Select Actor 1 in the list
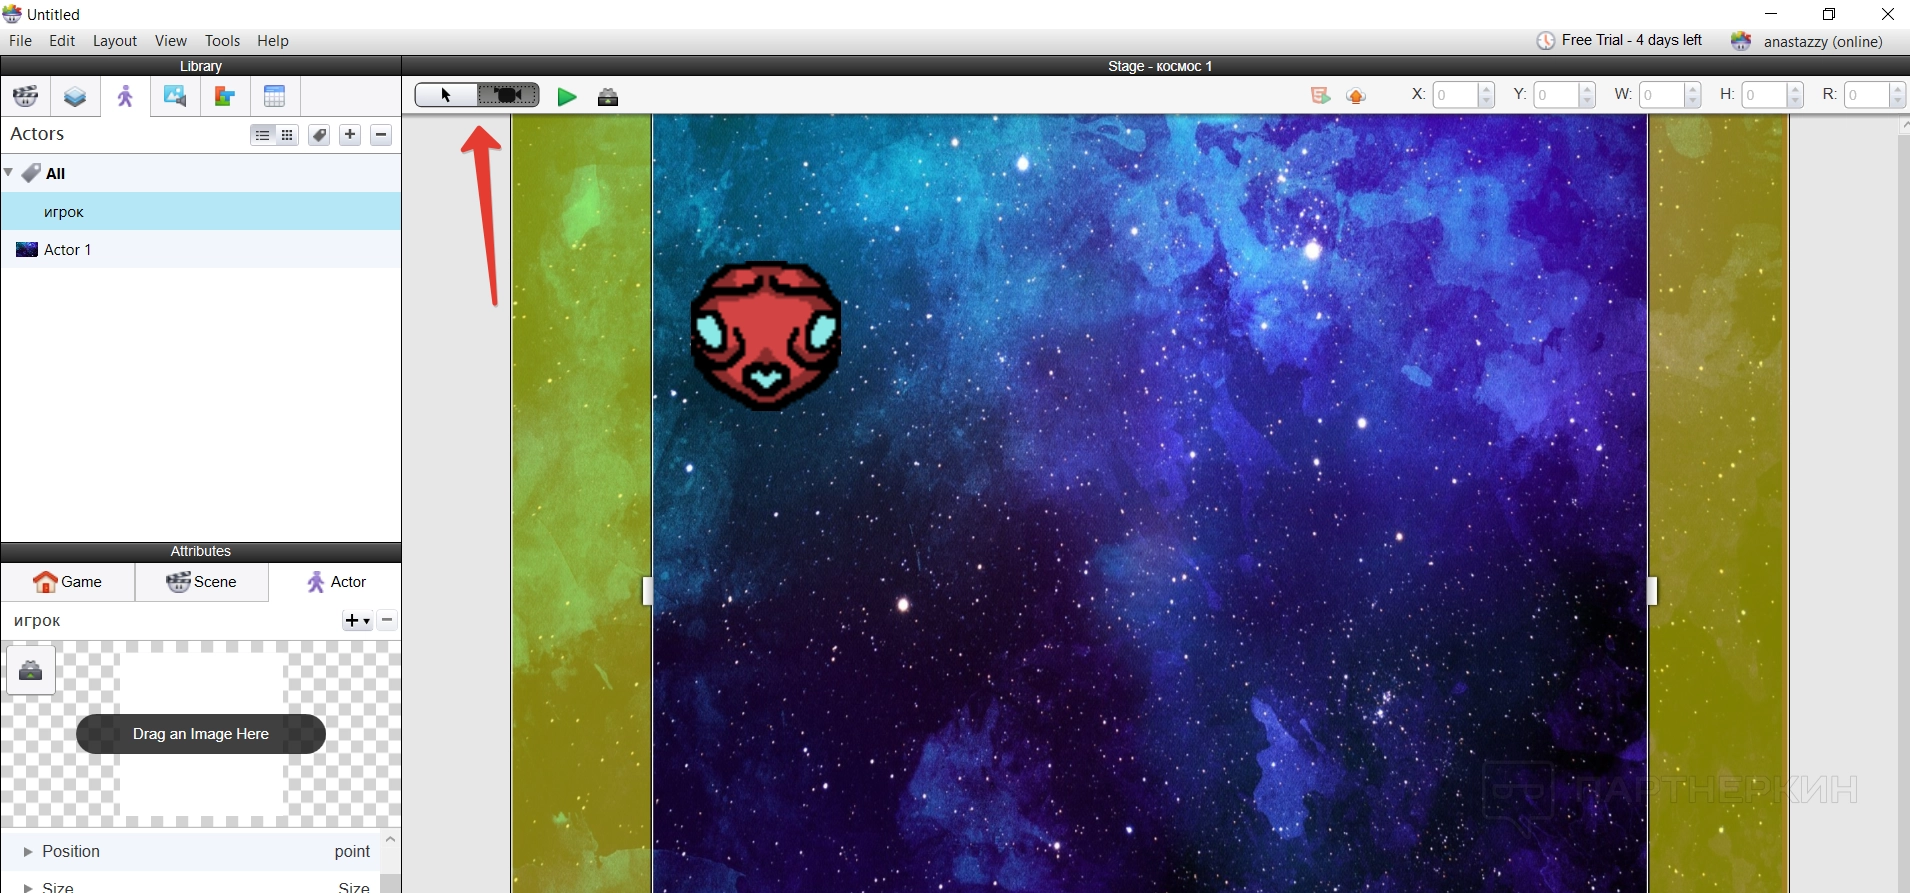Image resolution: width=1910 pixels, height=893 pixels. tap(201, 250)
